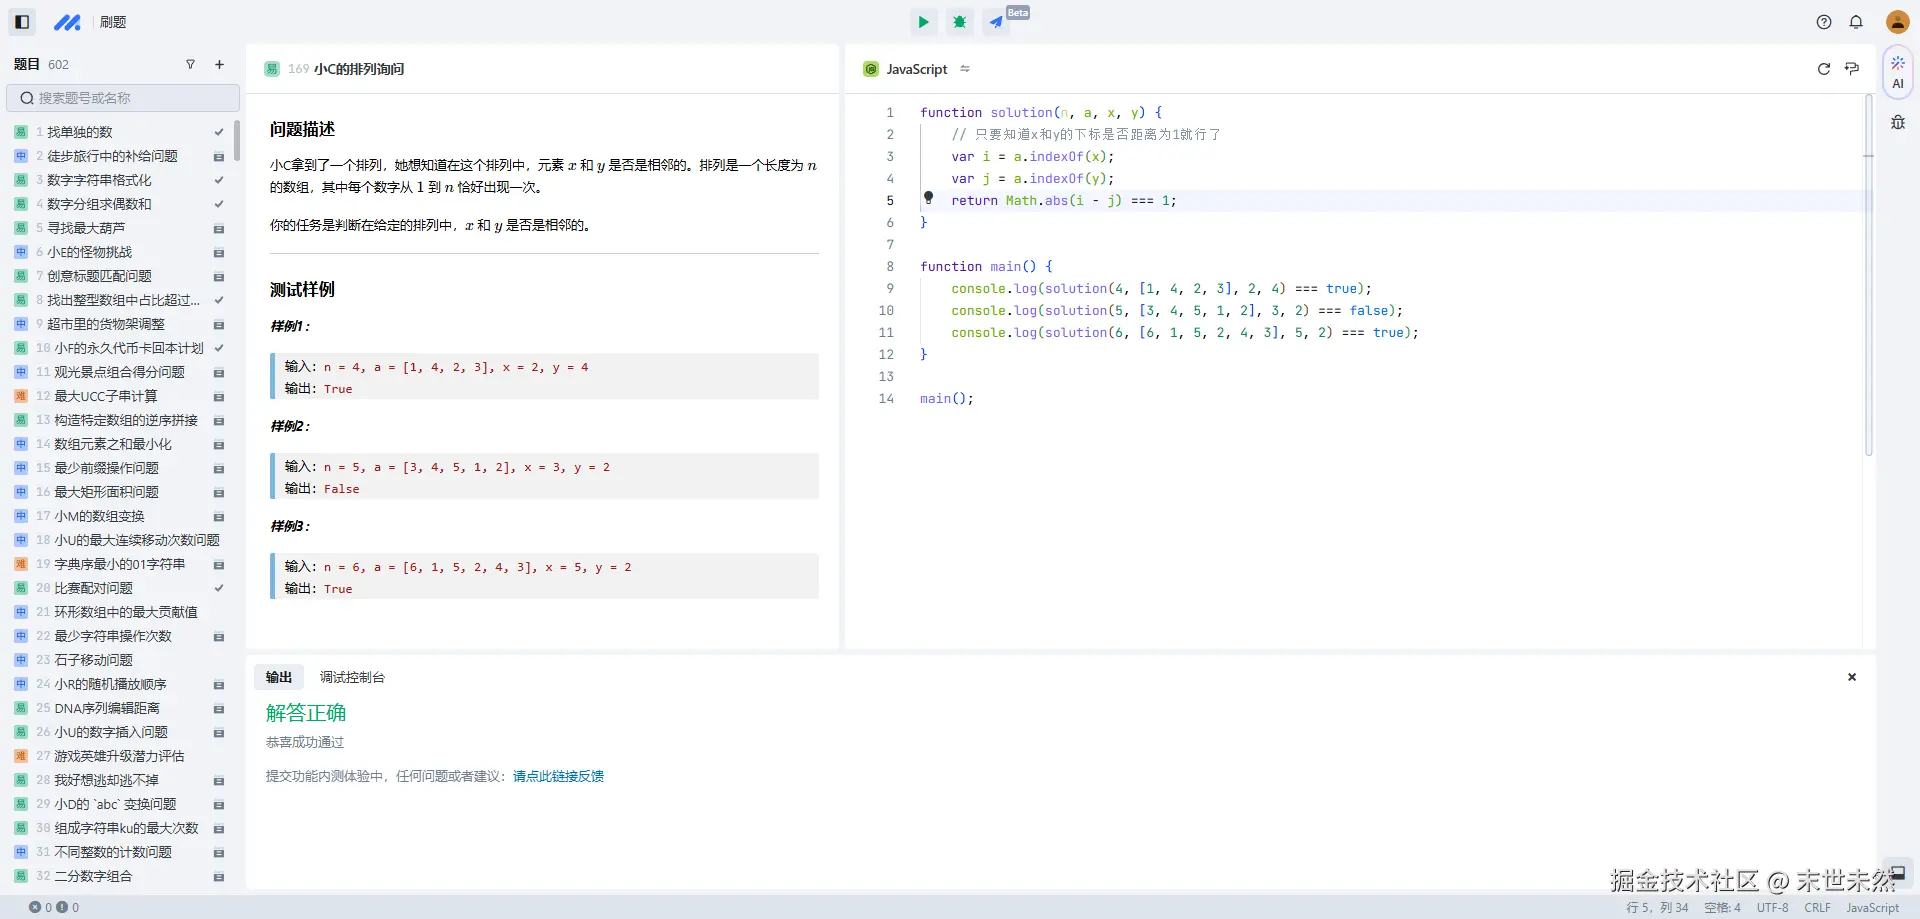Click the problem search input field
This screenshot has width=1920, height=919.
[123, 98]
